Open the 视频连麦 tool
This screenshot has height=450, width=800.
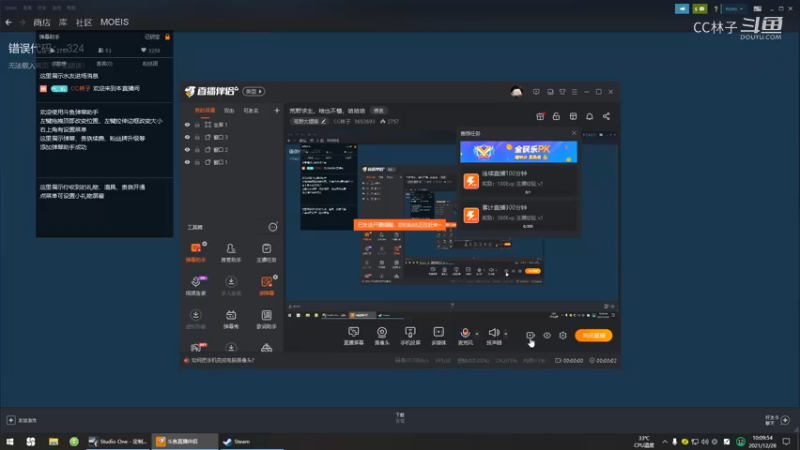click(x=195, y=286)
